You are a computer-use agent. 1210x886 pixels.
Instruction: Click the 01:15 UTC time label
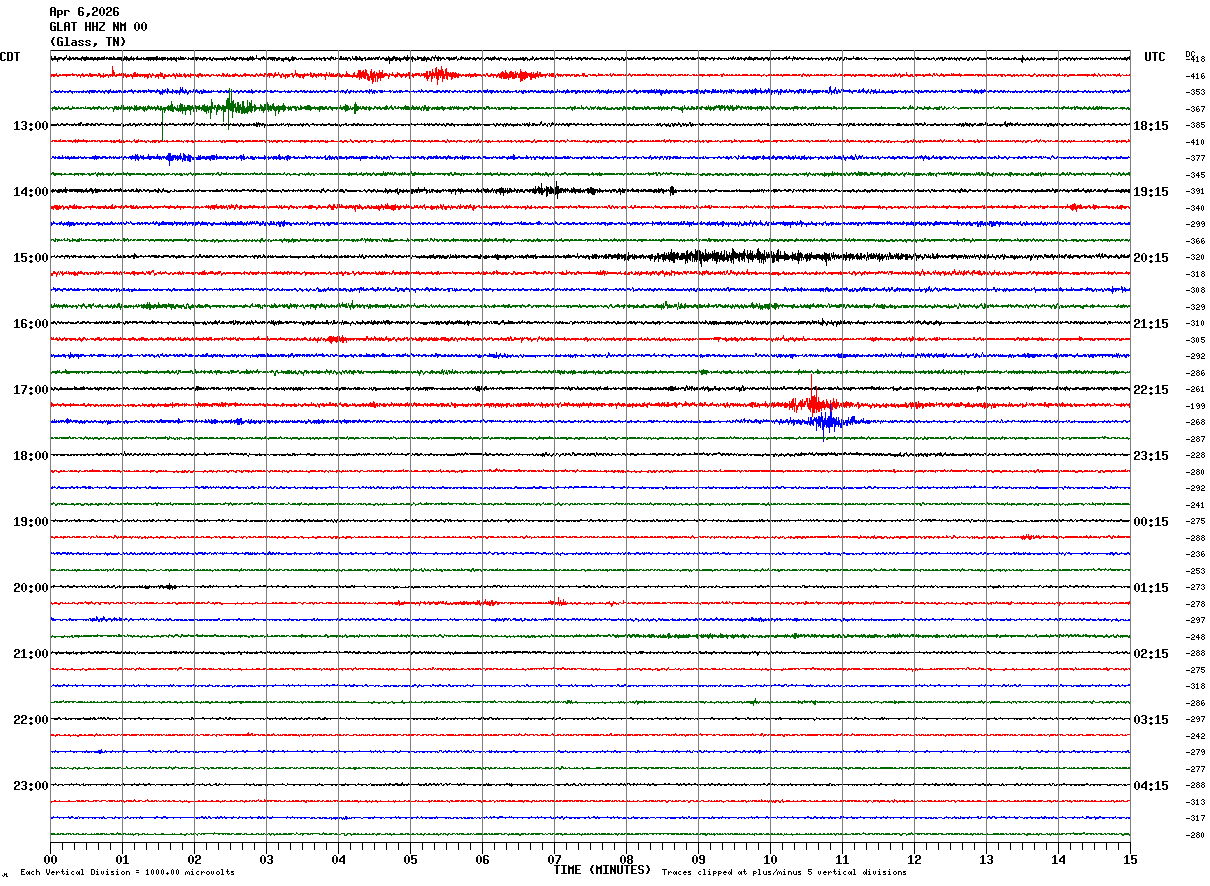[x=1151, y=588]
